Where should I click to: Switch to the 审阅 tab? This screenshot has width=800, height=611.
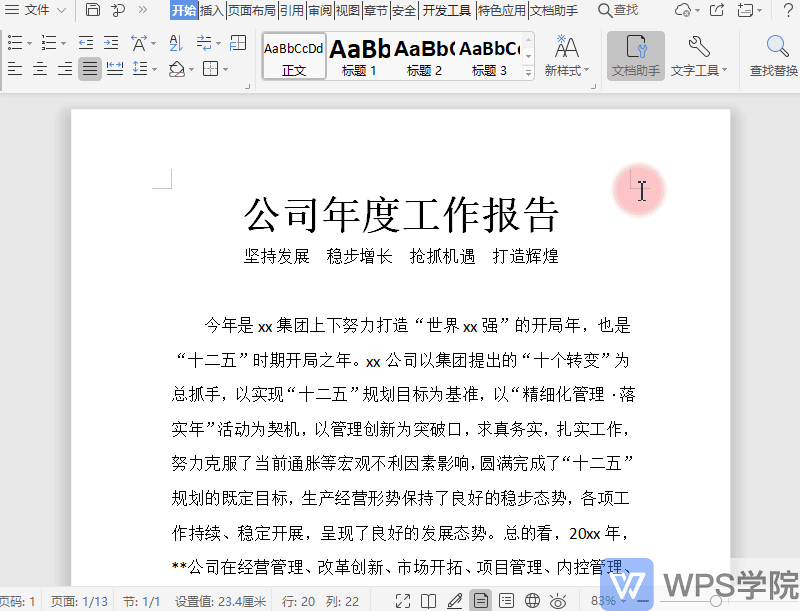[x=320, y=10]
